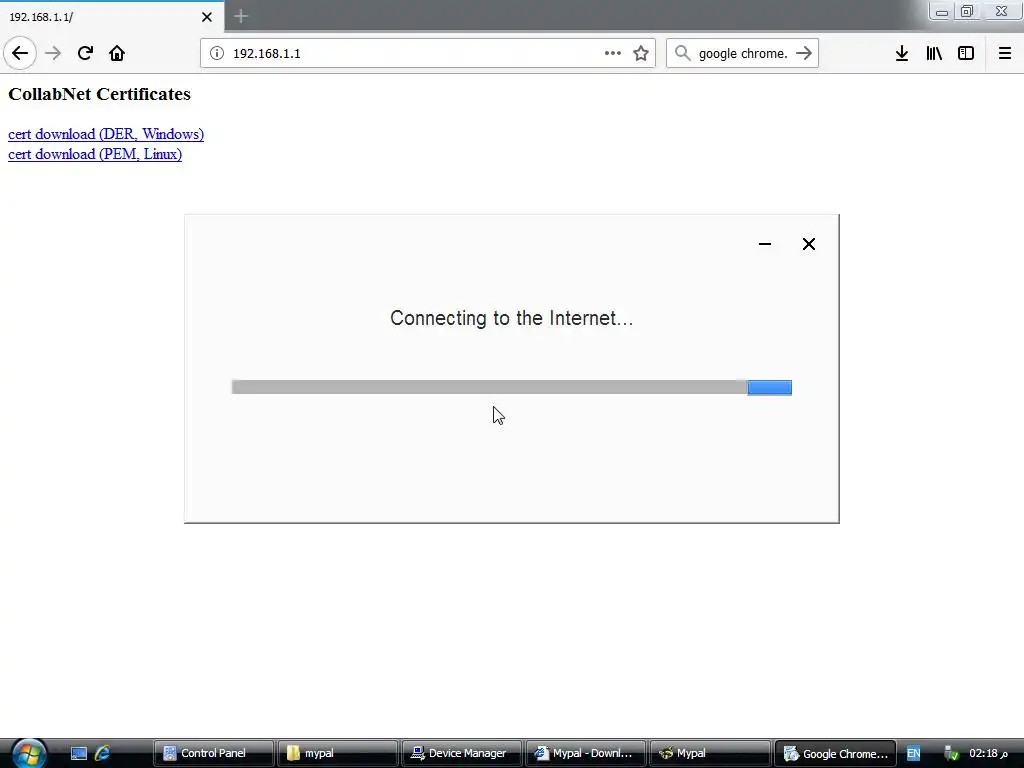Open the hamburger application menu
This screenshot has height=768, width=1024.
pyautogui.click(x=1004, y=53)
